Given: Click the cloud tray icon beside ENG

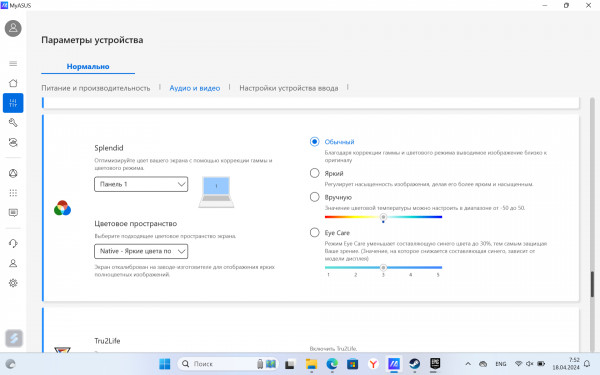Looking at the screenshot, I should (483, 364).
